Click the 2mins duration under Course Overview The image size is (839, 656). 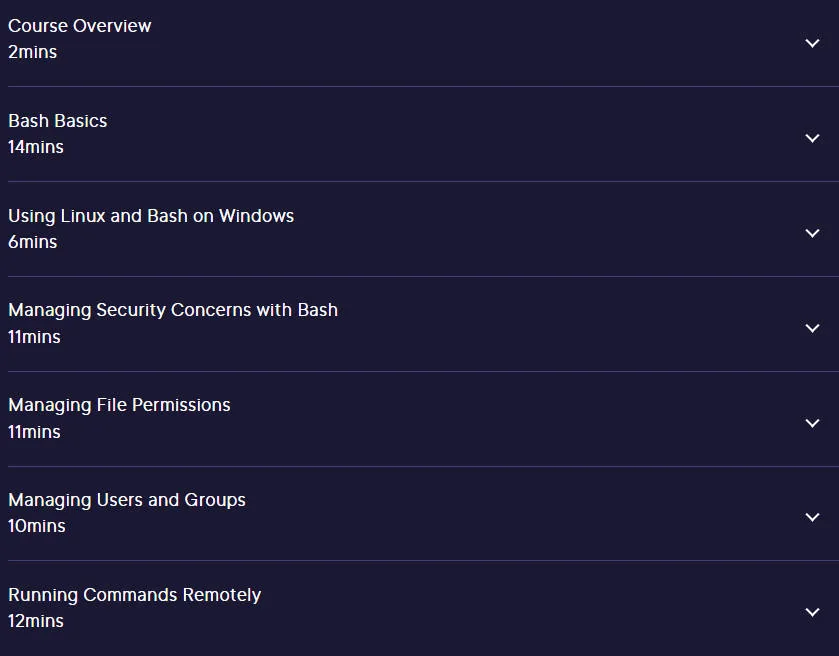[33, 52]
